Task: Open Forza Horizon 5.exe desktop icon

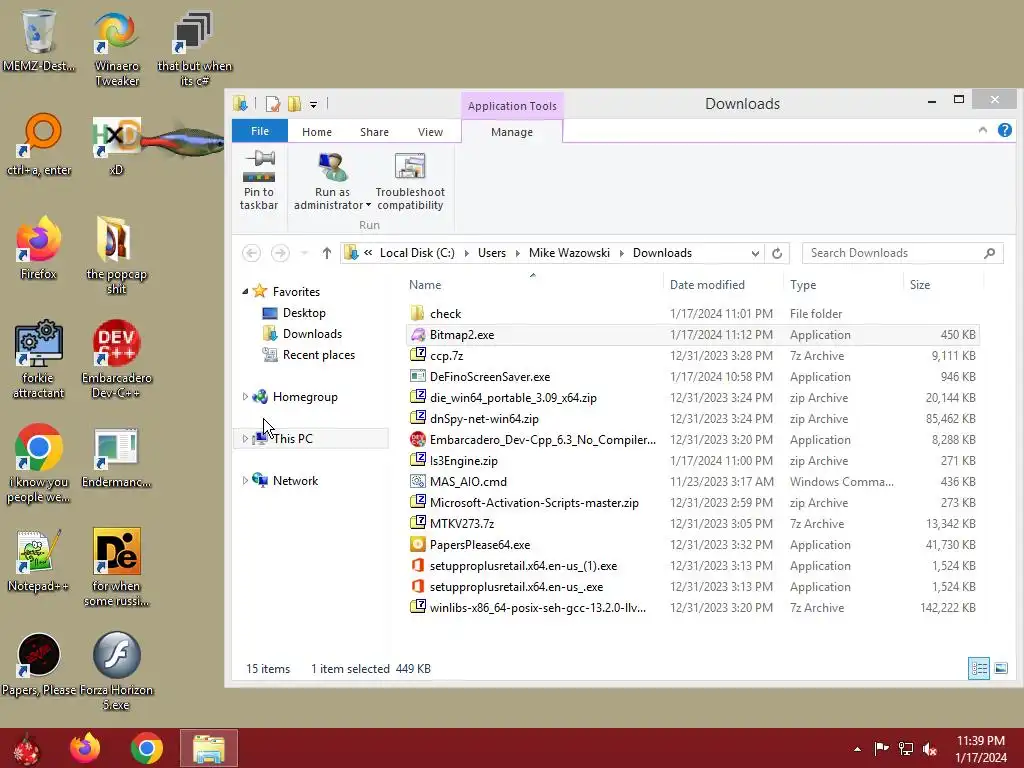Action: point(116,671)
